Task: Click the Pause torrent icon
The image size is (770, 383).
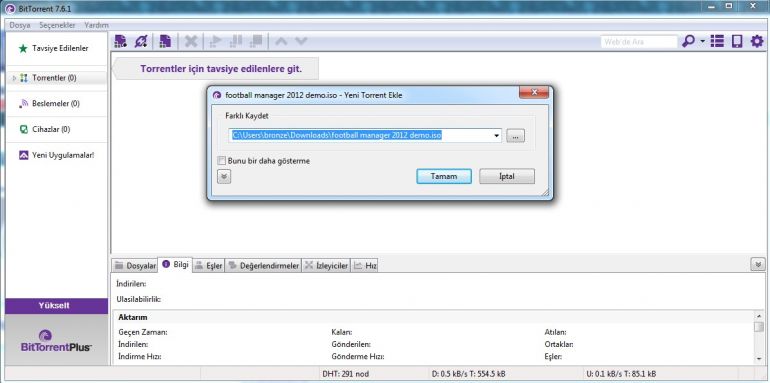Action: pyautogui.click(x=236, y=41)
